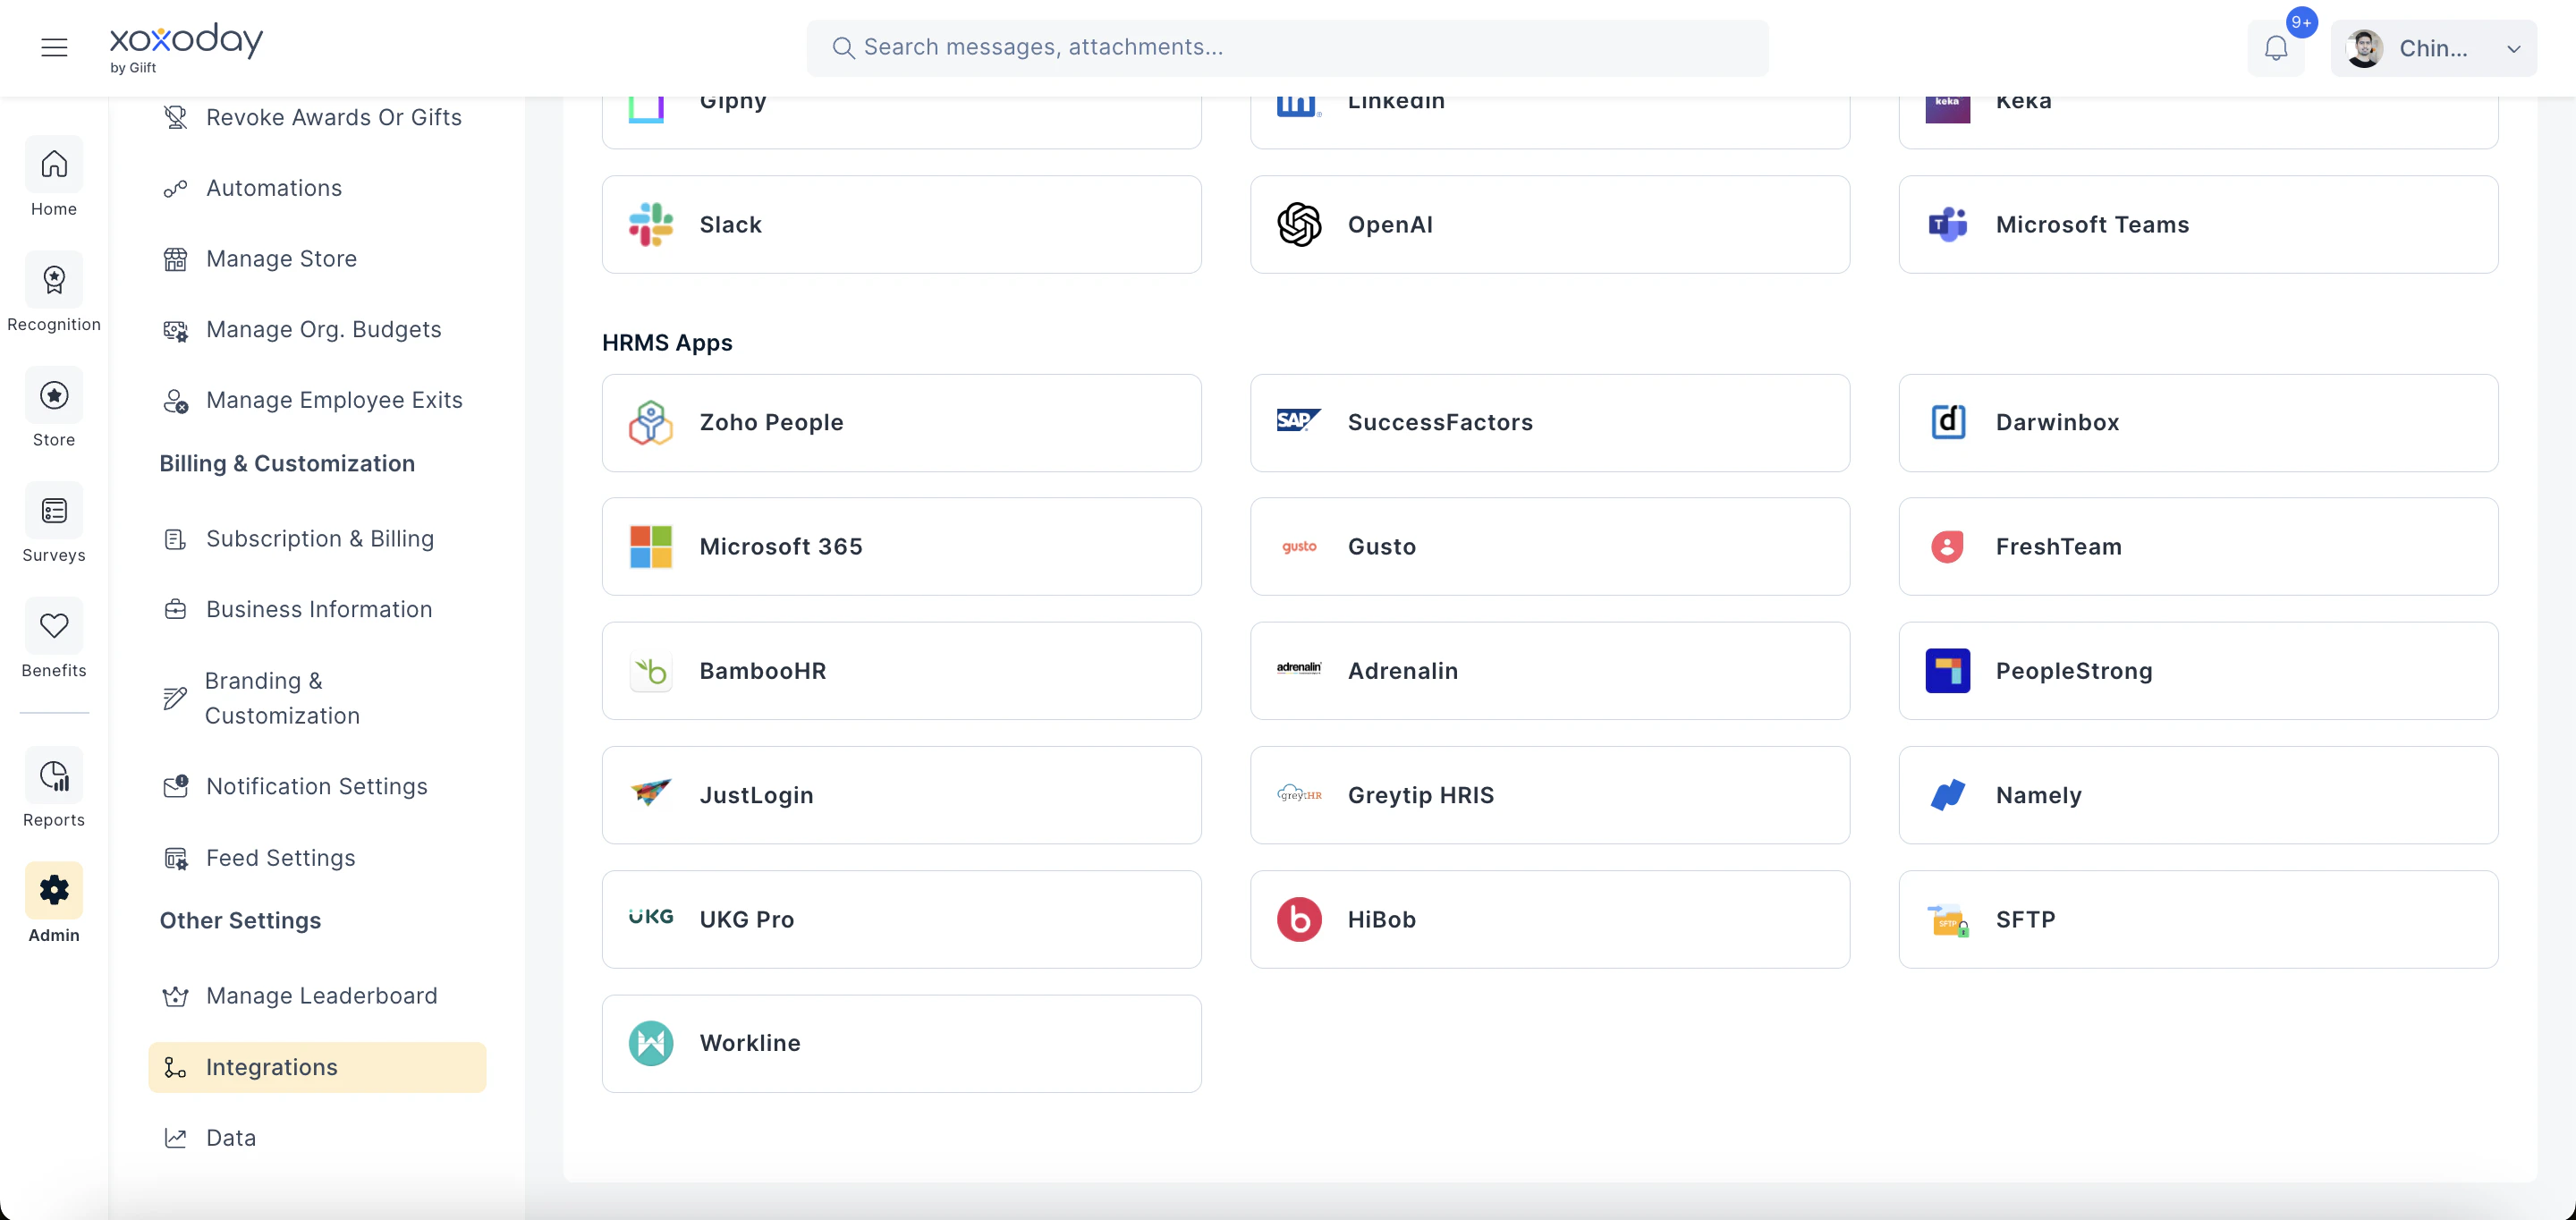Click the JustLogin logo icon
Viewport: 2576px width, 1220px height.
[651, 794]
